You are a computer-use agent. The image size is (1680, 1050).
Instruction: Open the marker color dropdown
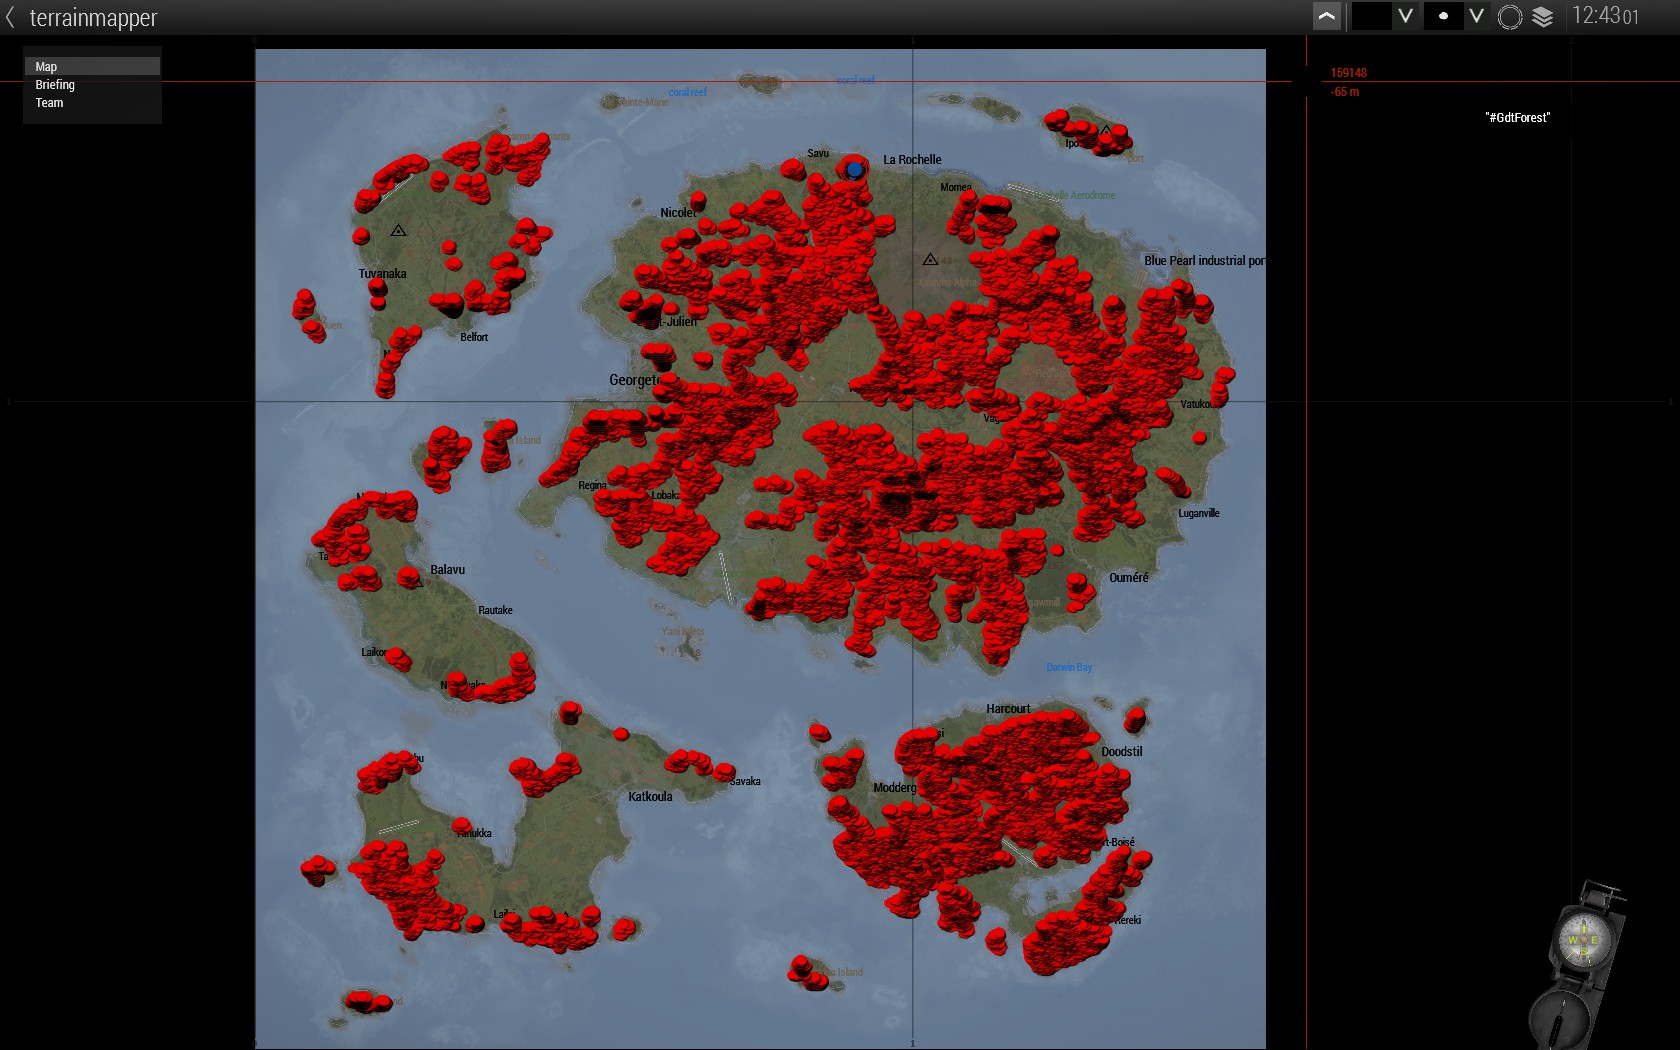tap(1384, 16)
